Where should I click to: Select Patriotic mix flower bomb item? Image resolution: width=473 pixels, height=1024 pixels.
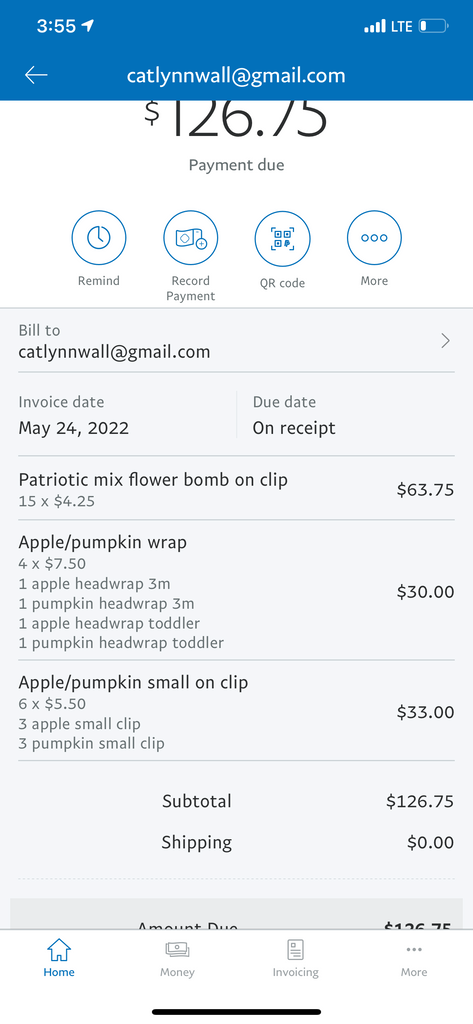click(236, 489)
